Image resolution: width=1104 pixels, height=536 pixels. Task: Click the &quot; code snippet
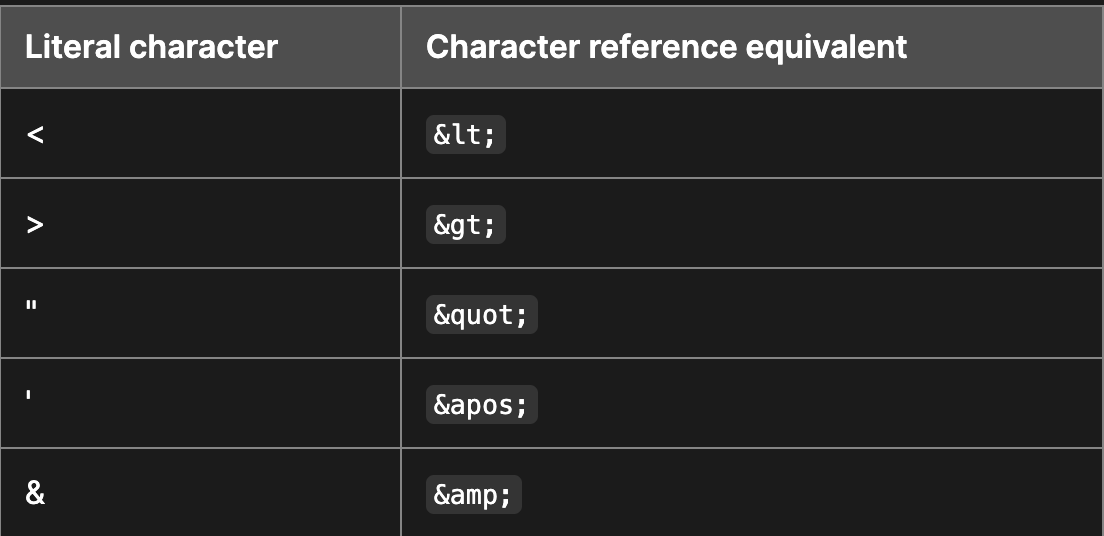pos(481,315)
